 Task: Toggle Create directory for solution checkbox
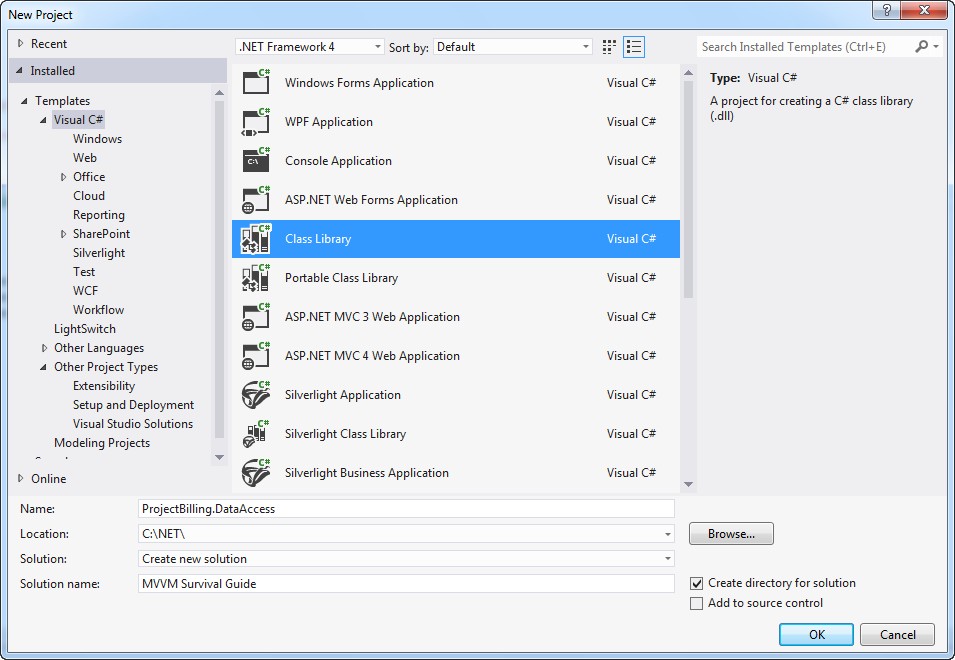(697, 583)
